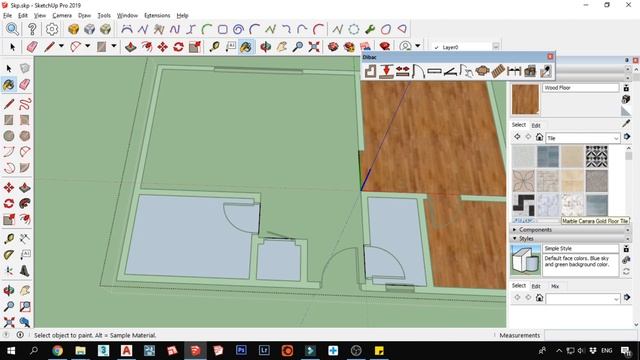Open the Extensions menu

point(157,16)
